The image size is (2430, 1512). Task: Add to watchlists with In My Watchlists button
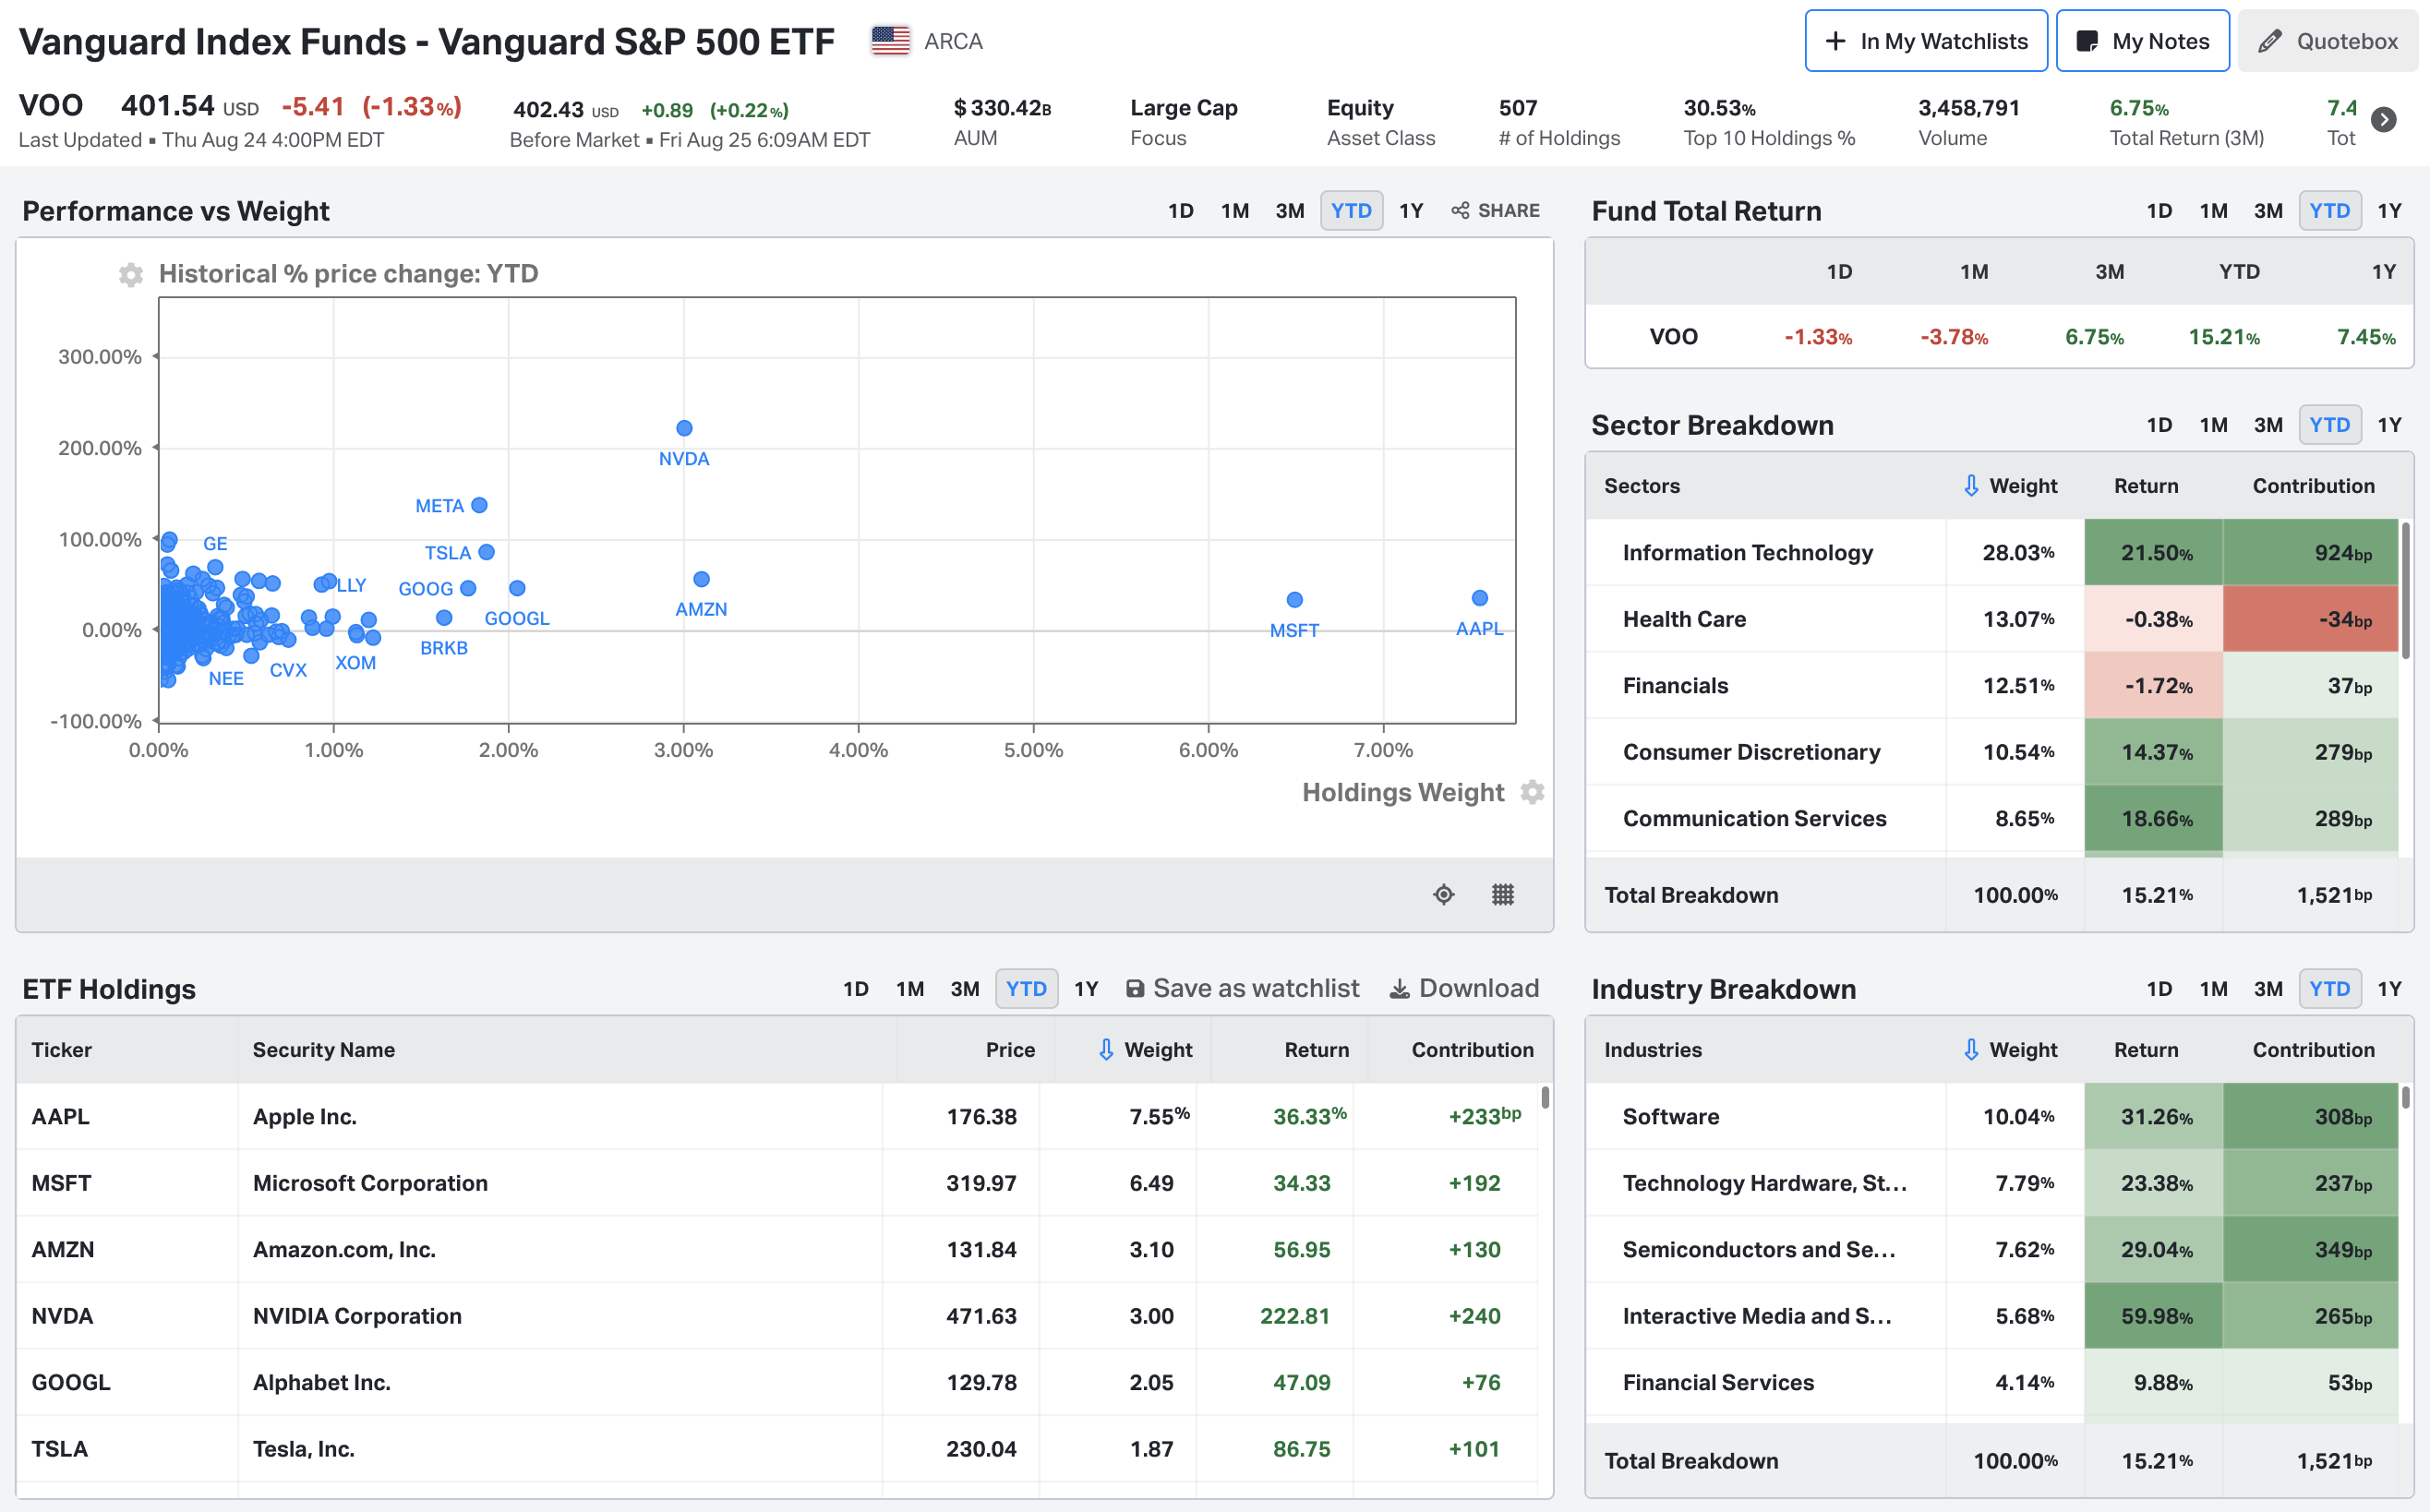(1926, 41)
